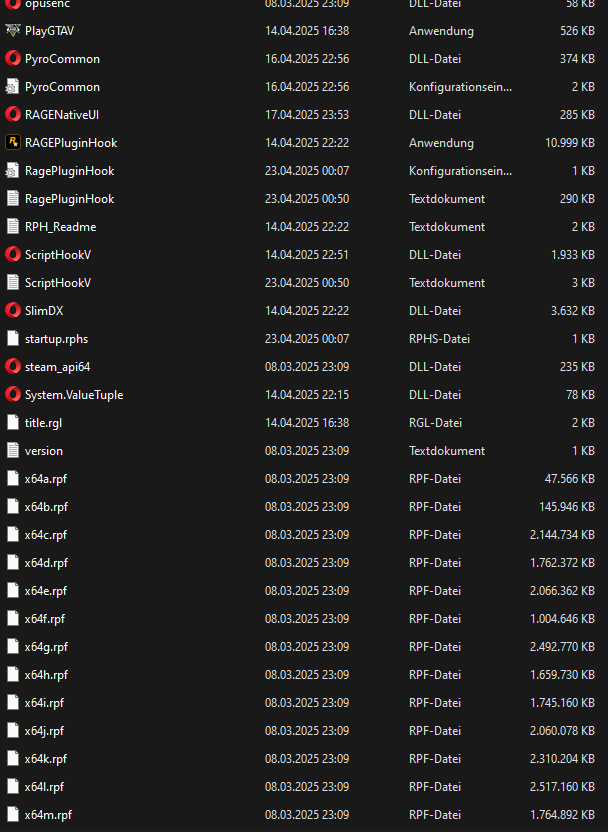Image resolution: width=608 pixels, height=832 pixels.
Task: Click the version file name
Action: click(x=44, y=451)
